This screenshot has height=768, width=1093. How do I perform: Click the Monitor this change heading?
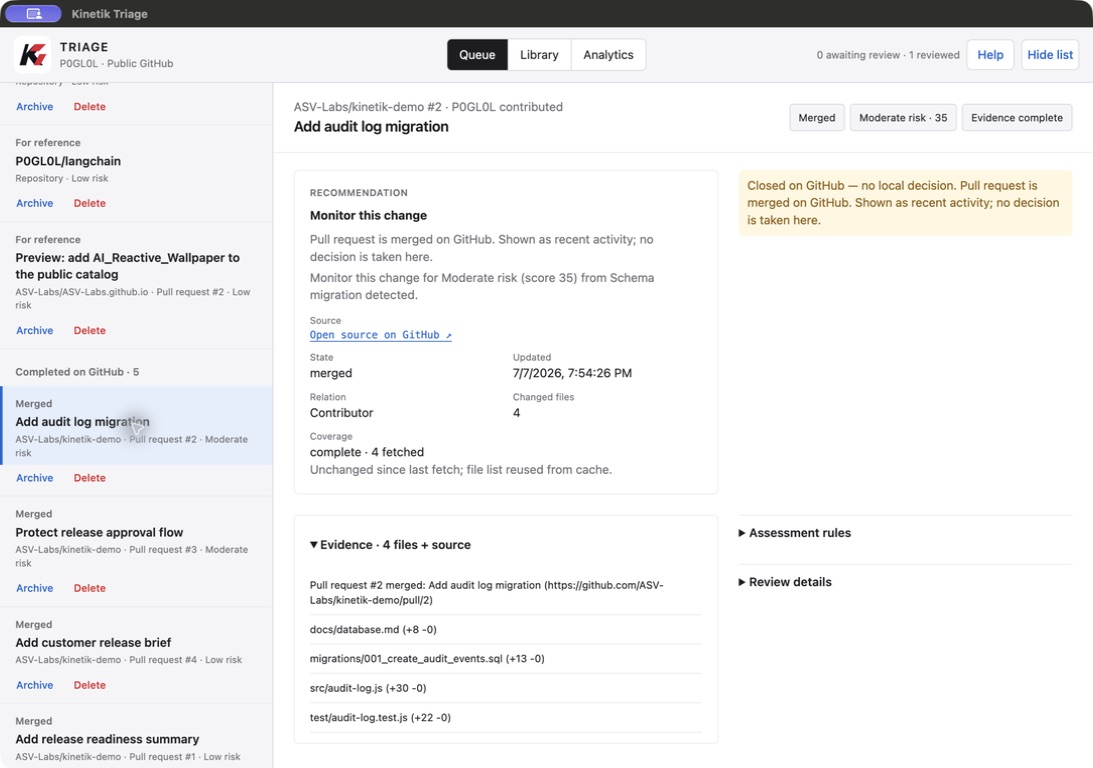(x=368, y=215)
